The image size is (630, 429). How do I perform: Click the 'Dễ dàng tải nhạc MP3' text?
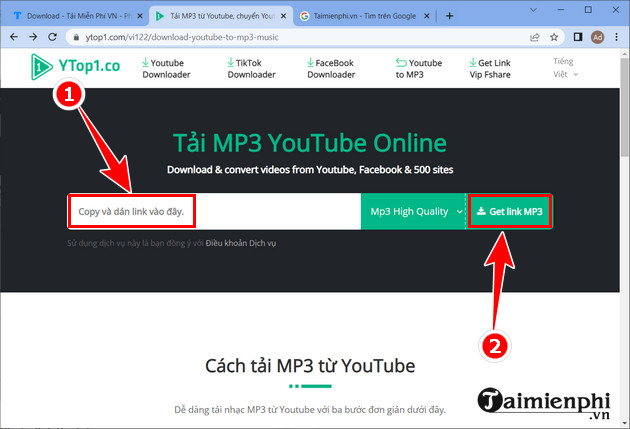click(310, 410)
